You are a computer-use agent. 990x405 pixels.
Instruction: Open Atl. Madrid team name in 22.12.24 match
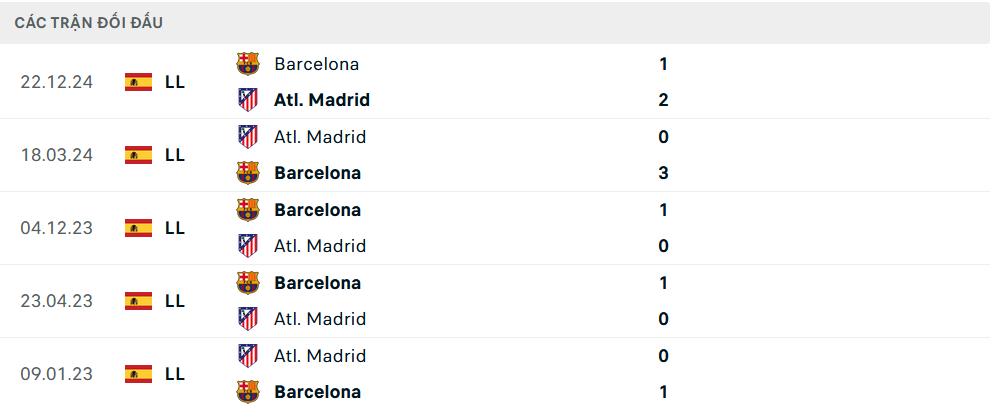(x=321, y=100)
